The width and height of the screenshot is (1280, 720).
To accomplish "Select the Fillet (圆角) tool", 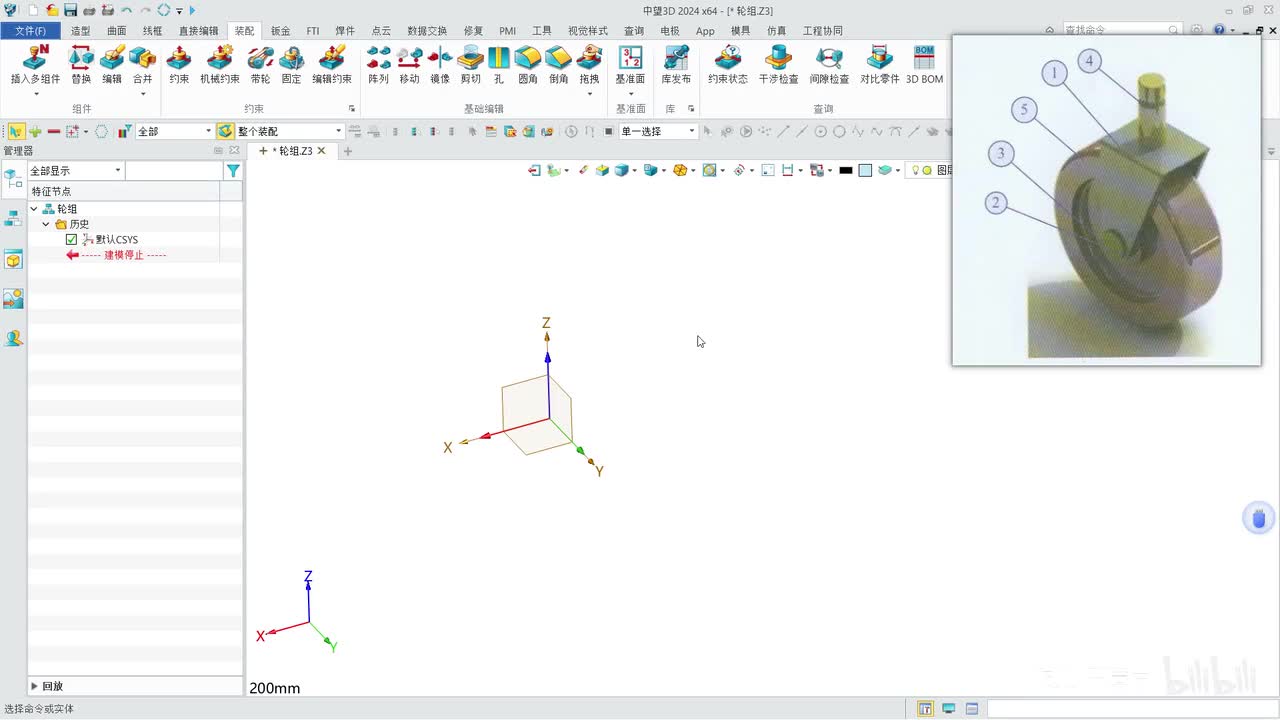I will pos(528,64).
